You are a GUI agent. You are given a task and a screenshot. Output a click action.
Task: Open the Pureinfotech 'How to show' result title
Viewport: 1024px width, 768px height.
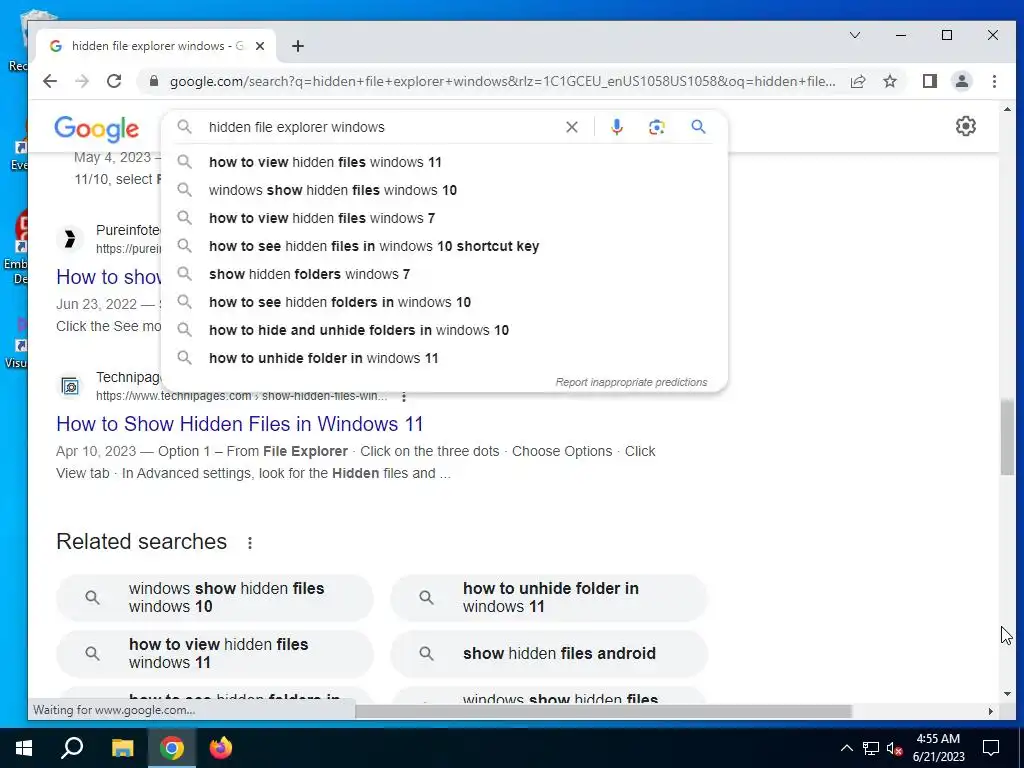pyautogui.click(x=108, y=277)
